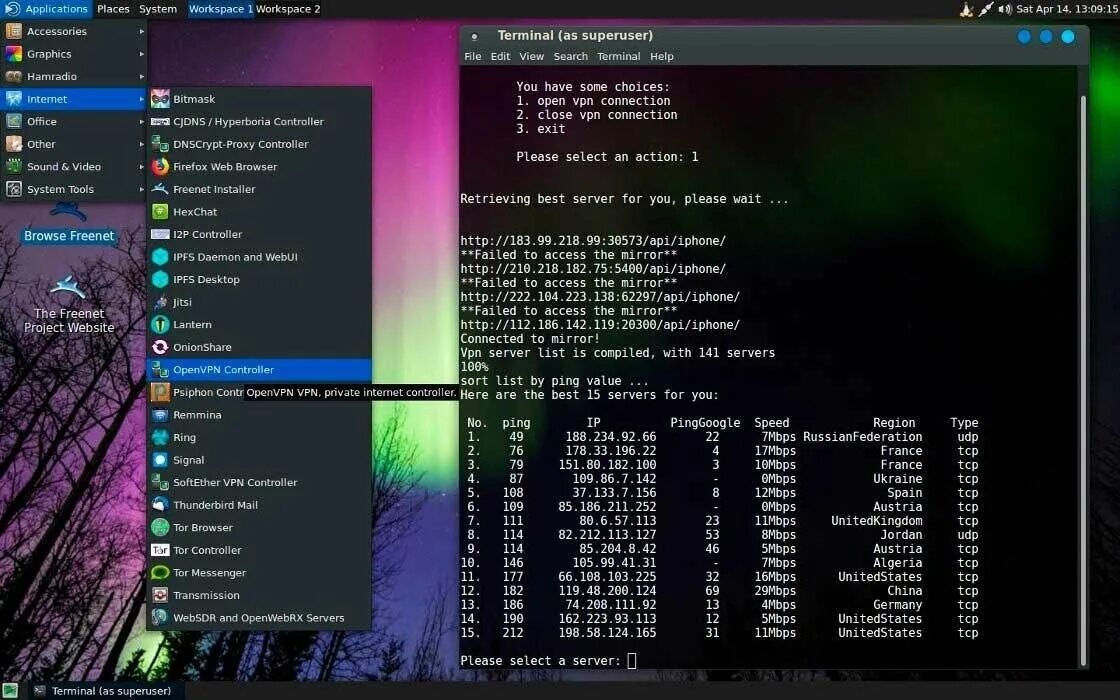Click the show desktop button in bottom panel
Viewport: 1120px width, 700px height.
[x=10, y=691]
